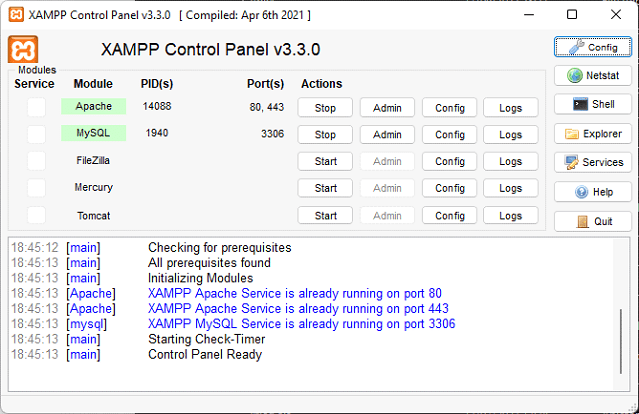The image size is (639, 414).
Task: Start the FileZilla module
Action: coord(325,162)
